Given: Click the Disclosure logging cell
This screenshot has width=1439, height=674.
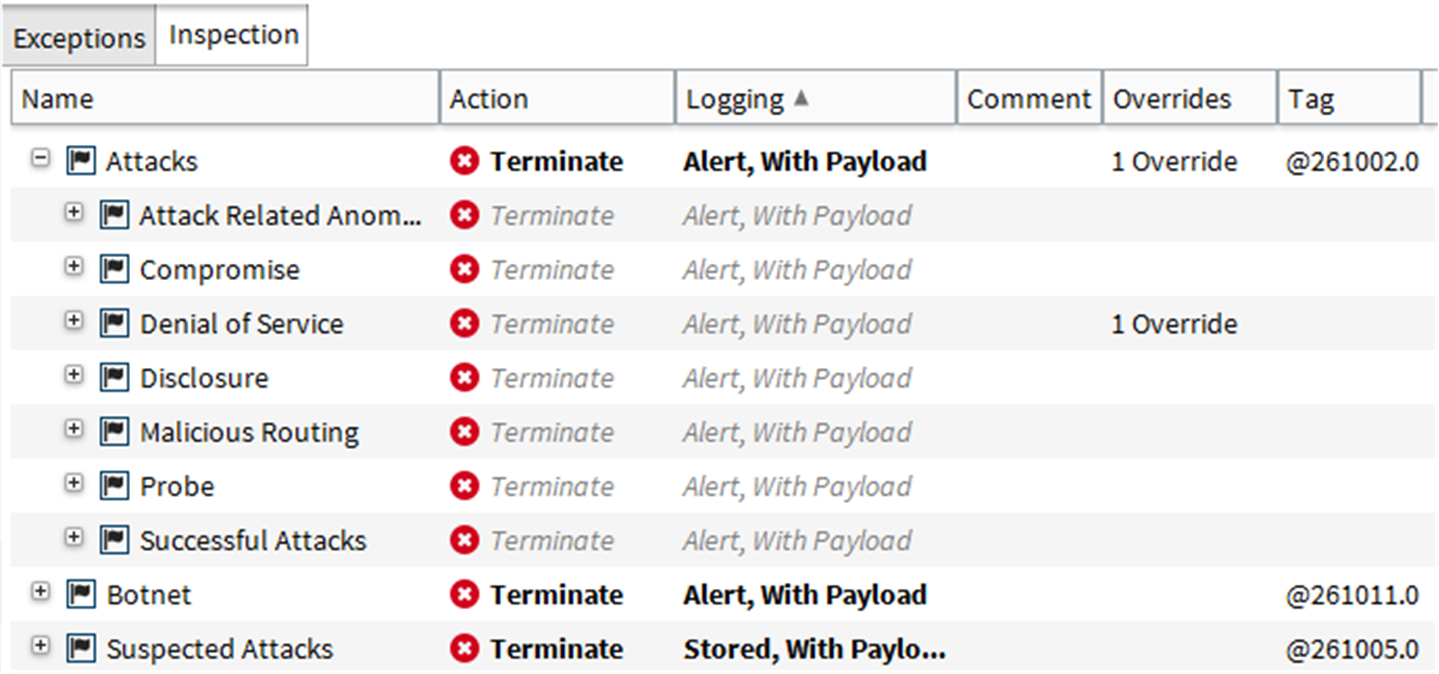Looking at the screenshot, I should [x=797, y=378].
